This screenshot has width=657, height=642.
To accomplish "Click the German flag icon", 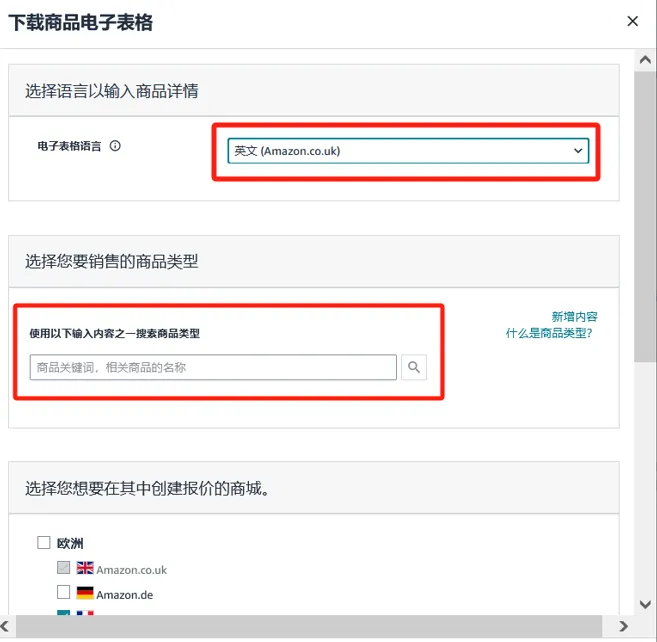I will (85, 593).
